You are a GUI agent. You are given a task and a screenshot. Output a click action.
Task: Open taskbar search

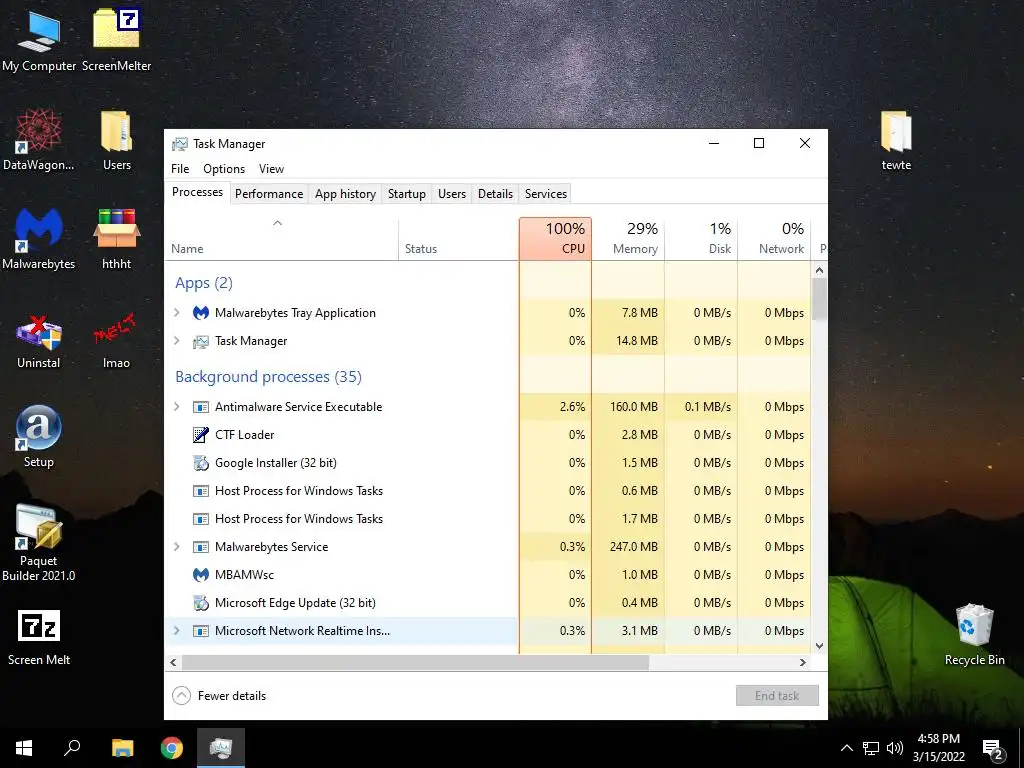coord(72,748)
